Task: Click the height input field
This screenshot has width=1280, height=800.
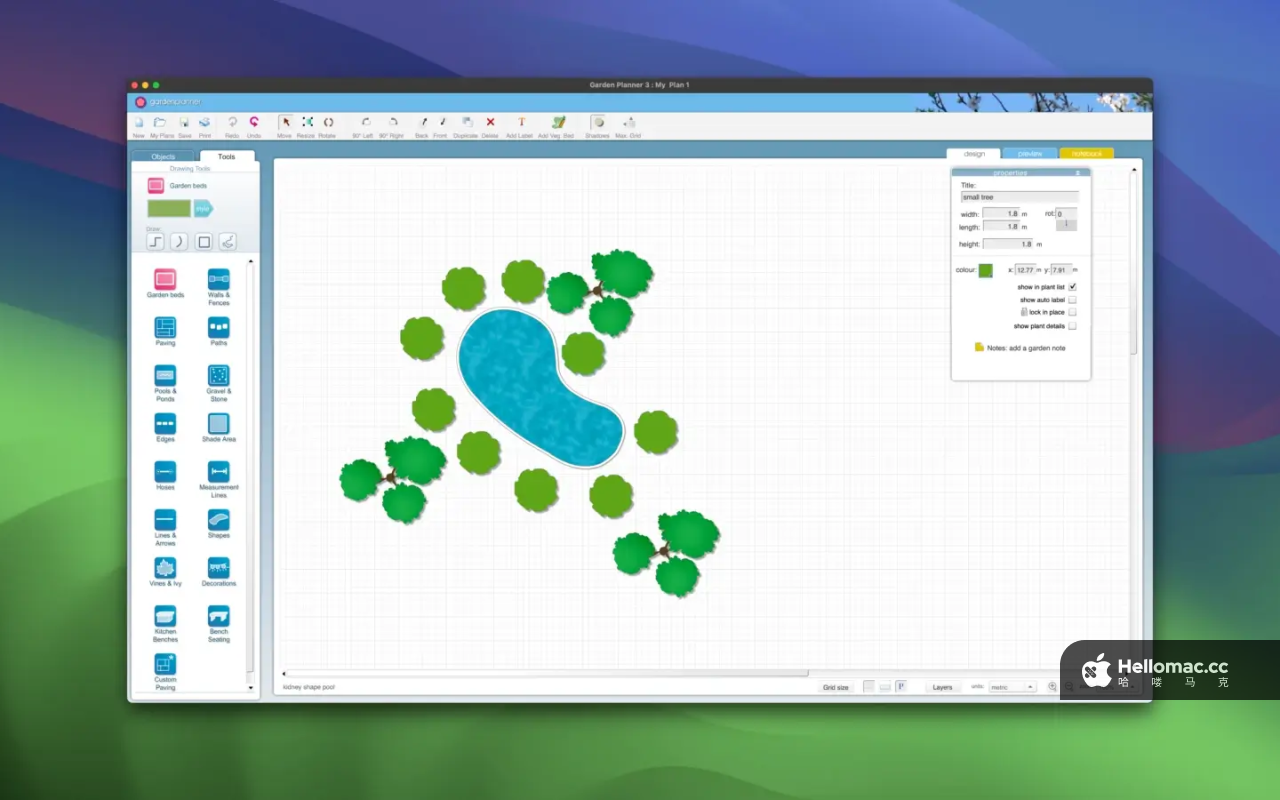Action: coord(1008,244)
